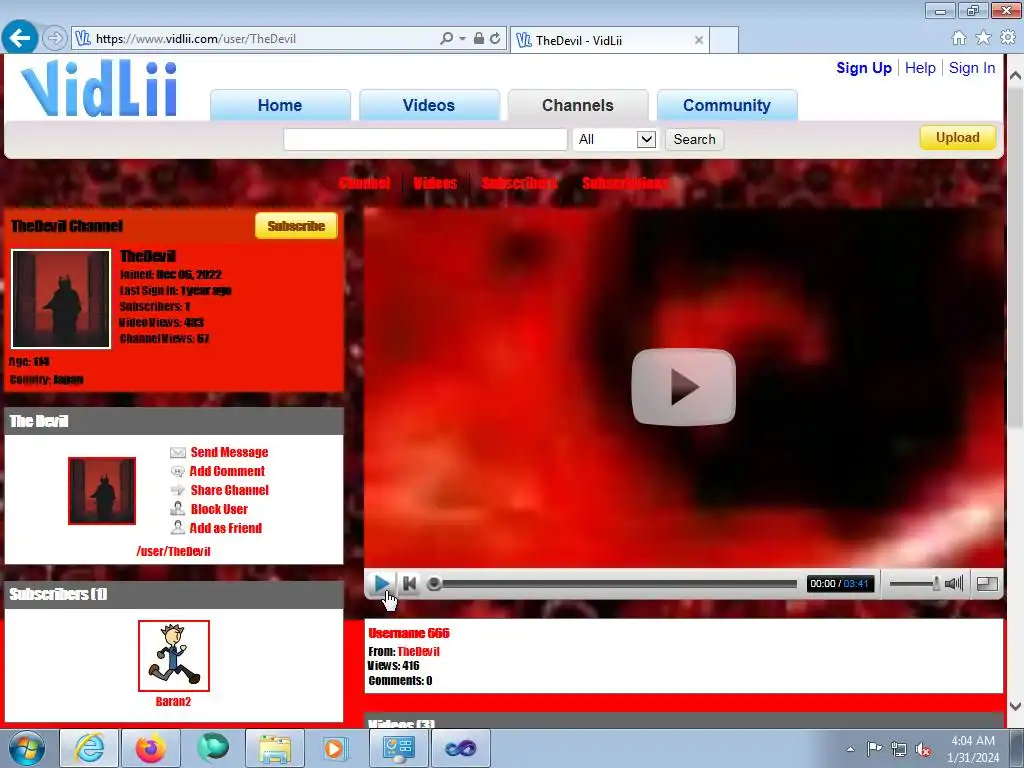Select Subscribers in the profile menu
1024x768 pixels.
tap(519, 183)
